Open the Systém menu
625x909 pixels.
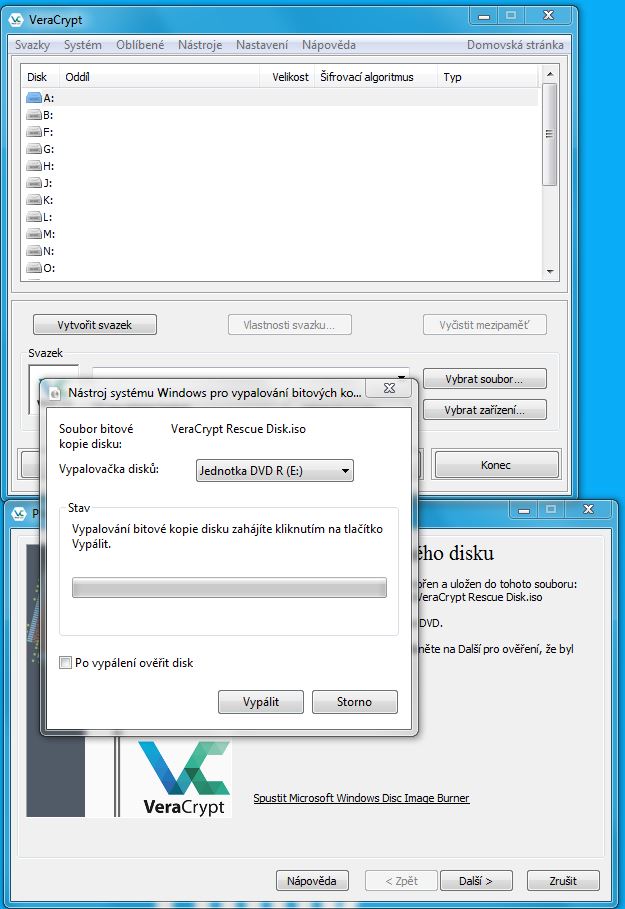[83, 45]
